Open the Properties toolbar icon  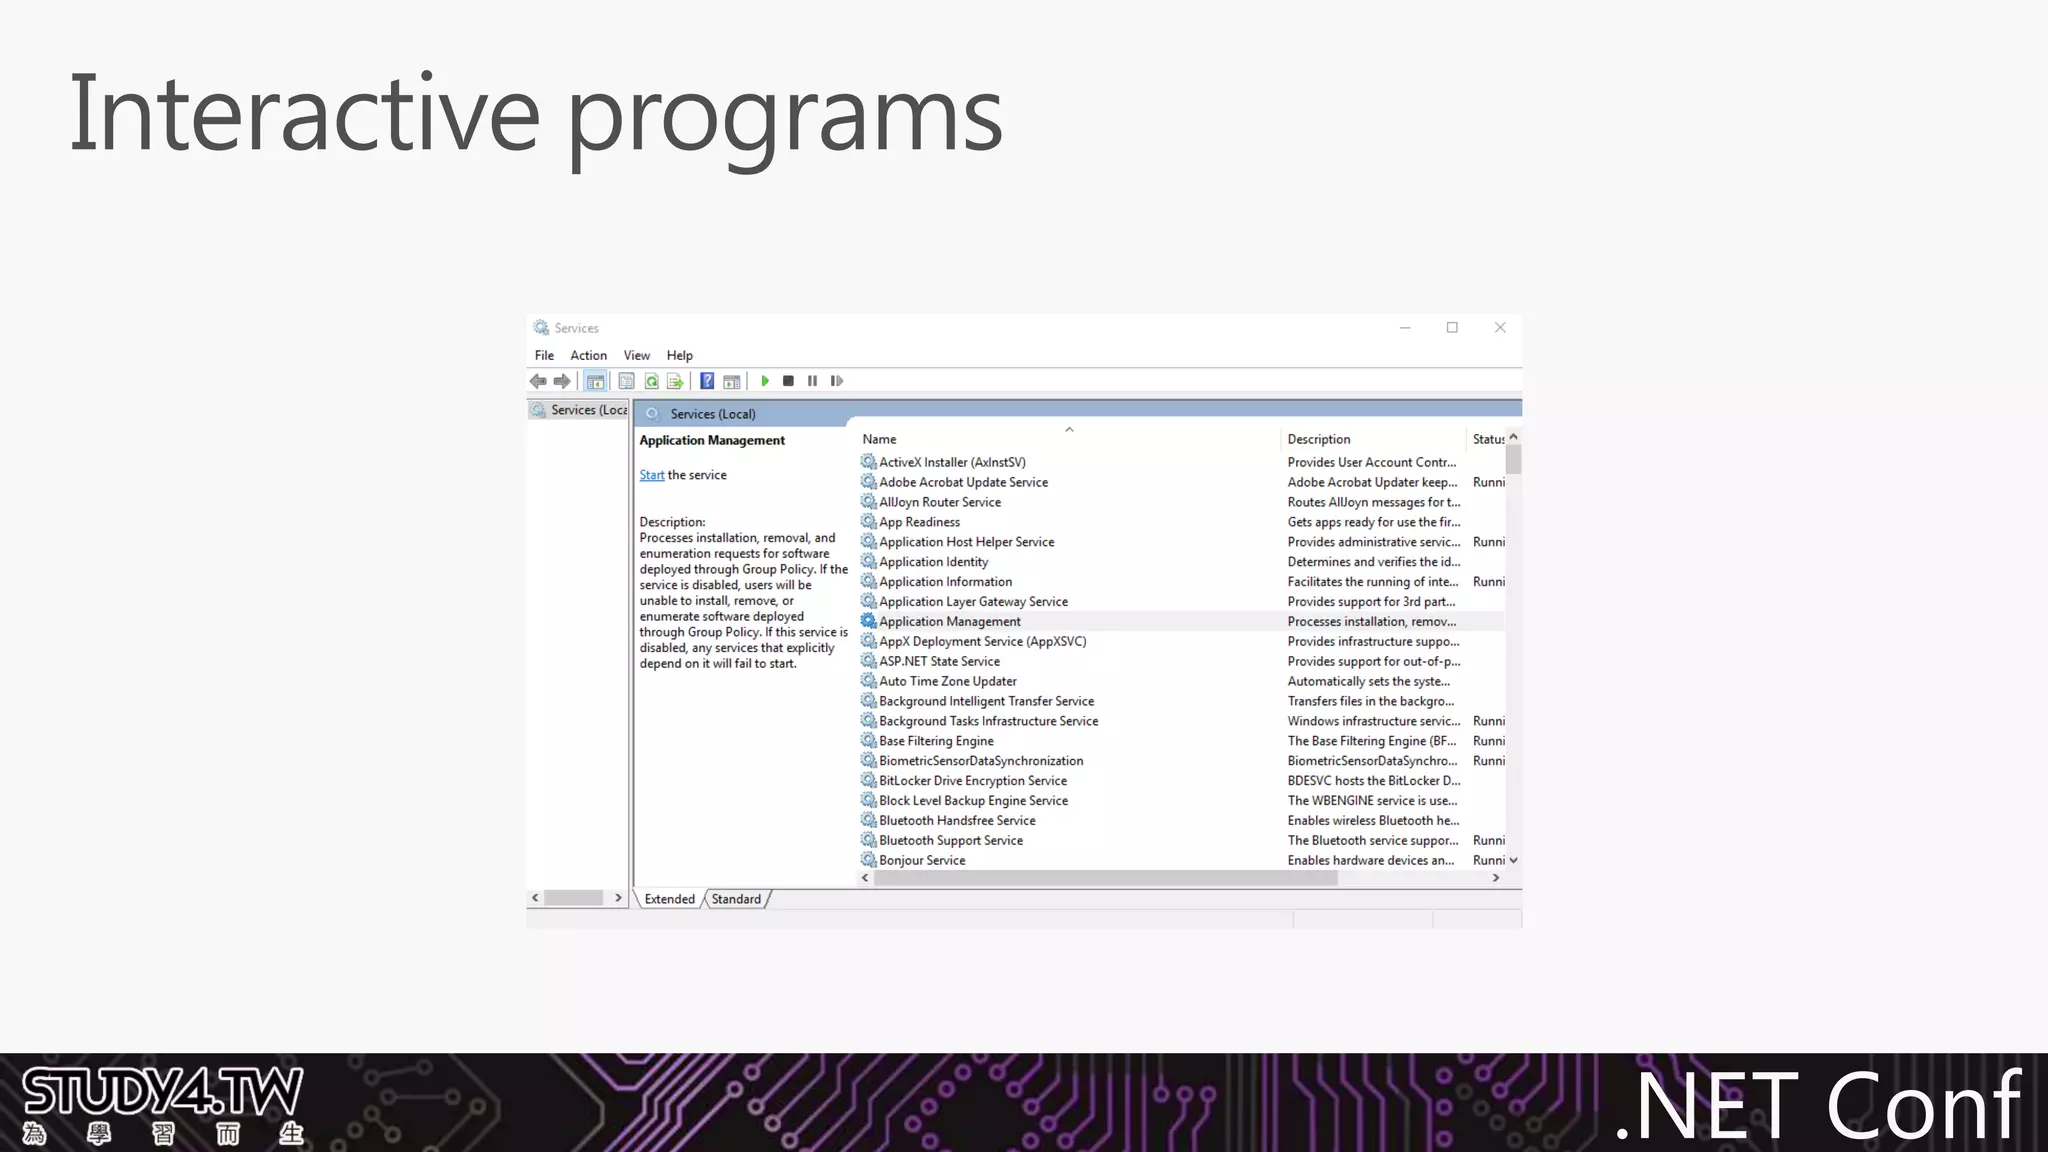pyautogui.click(x=627, y=381)
